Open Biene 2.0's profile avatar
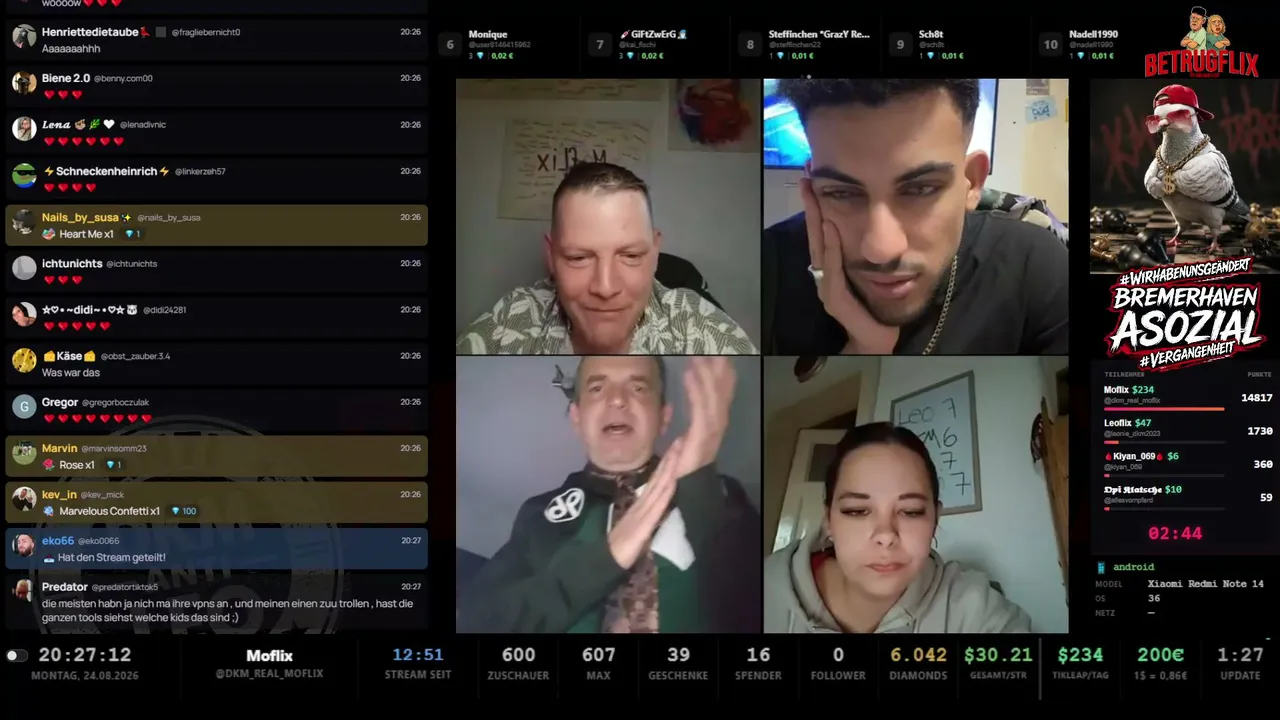Screen dimensions: 1280x720 pyautogui.click(x=24, y=83)
